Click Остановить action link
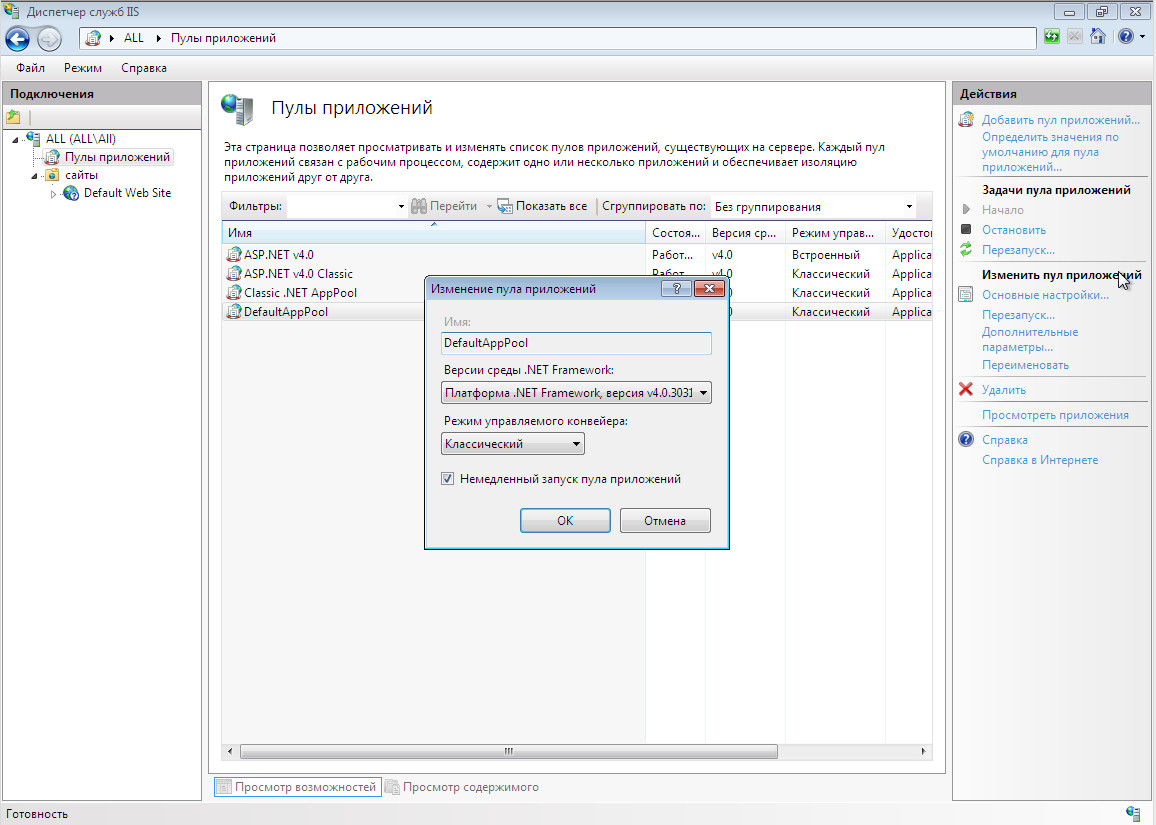The width and height of the screenshot is (1156, 825). 1014,230
